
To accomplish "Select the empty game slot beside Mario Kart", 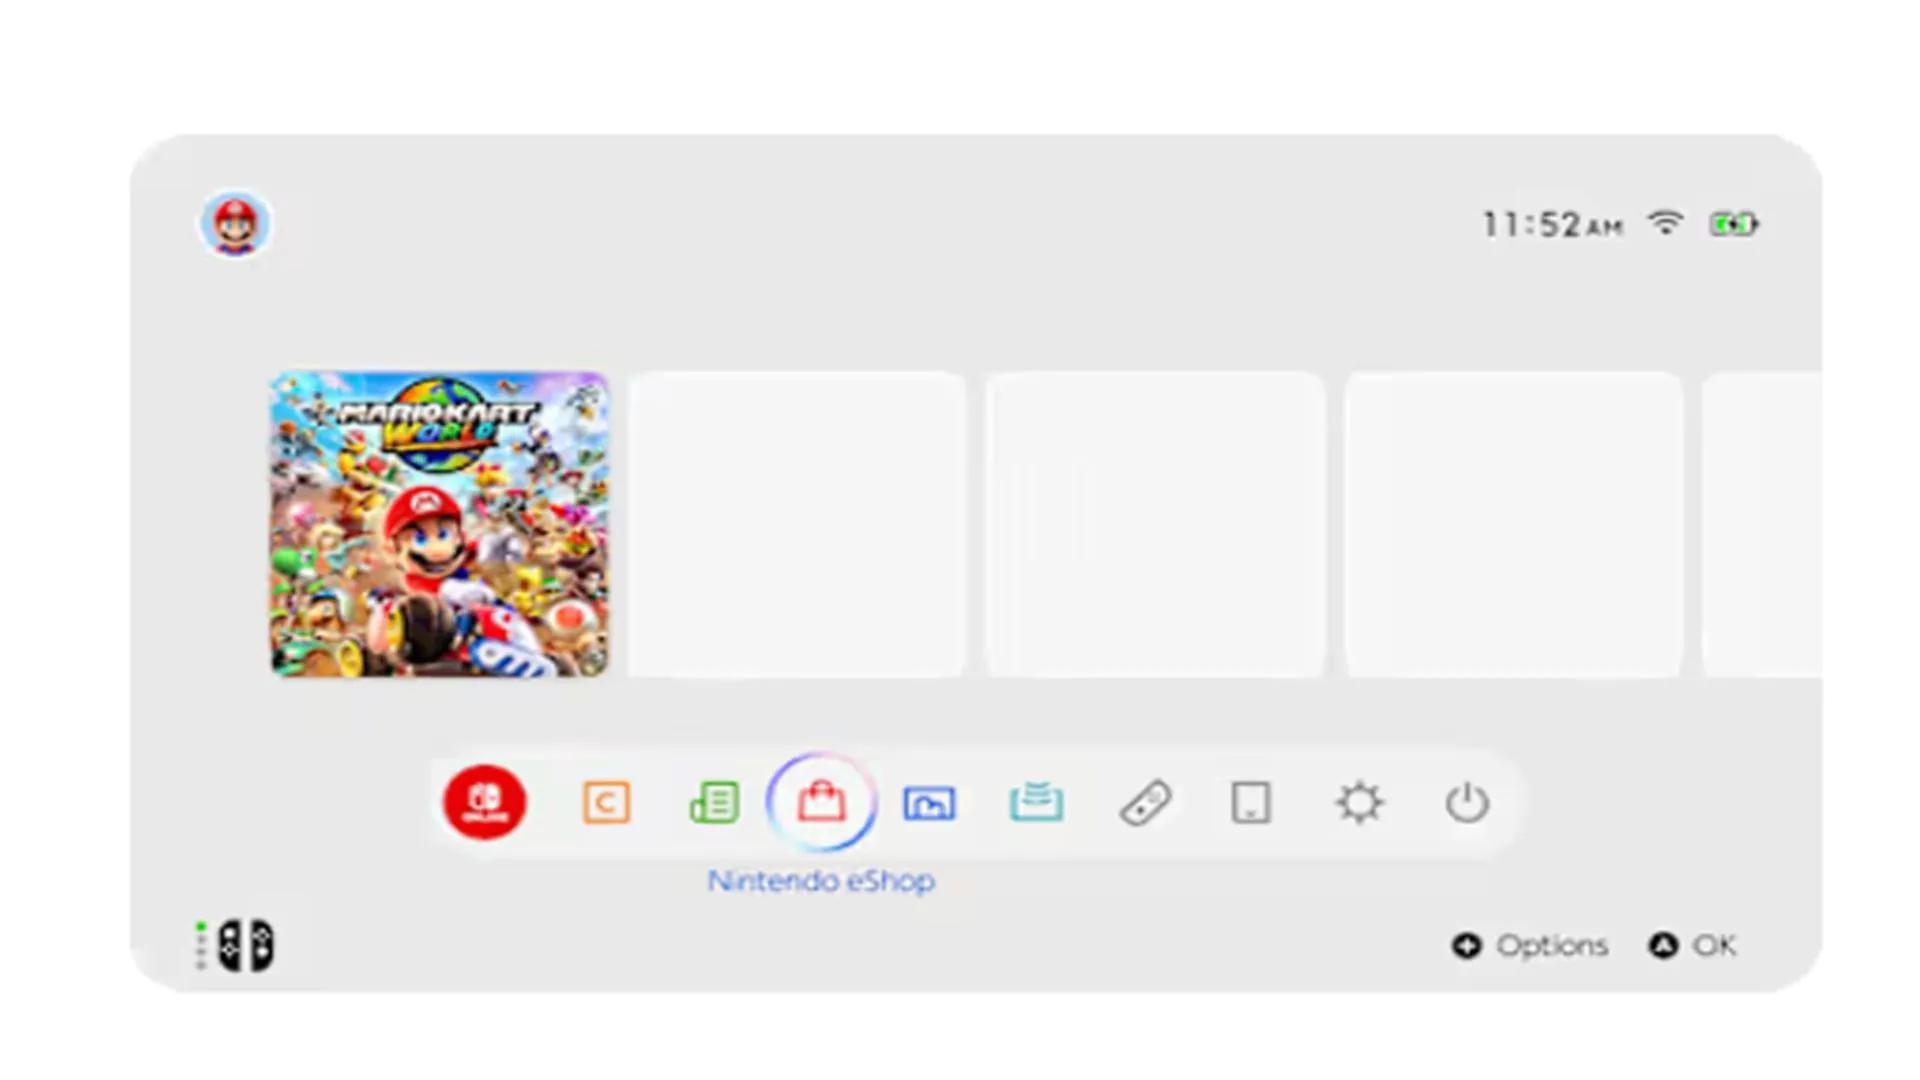I will point(797,524).
